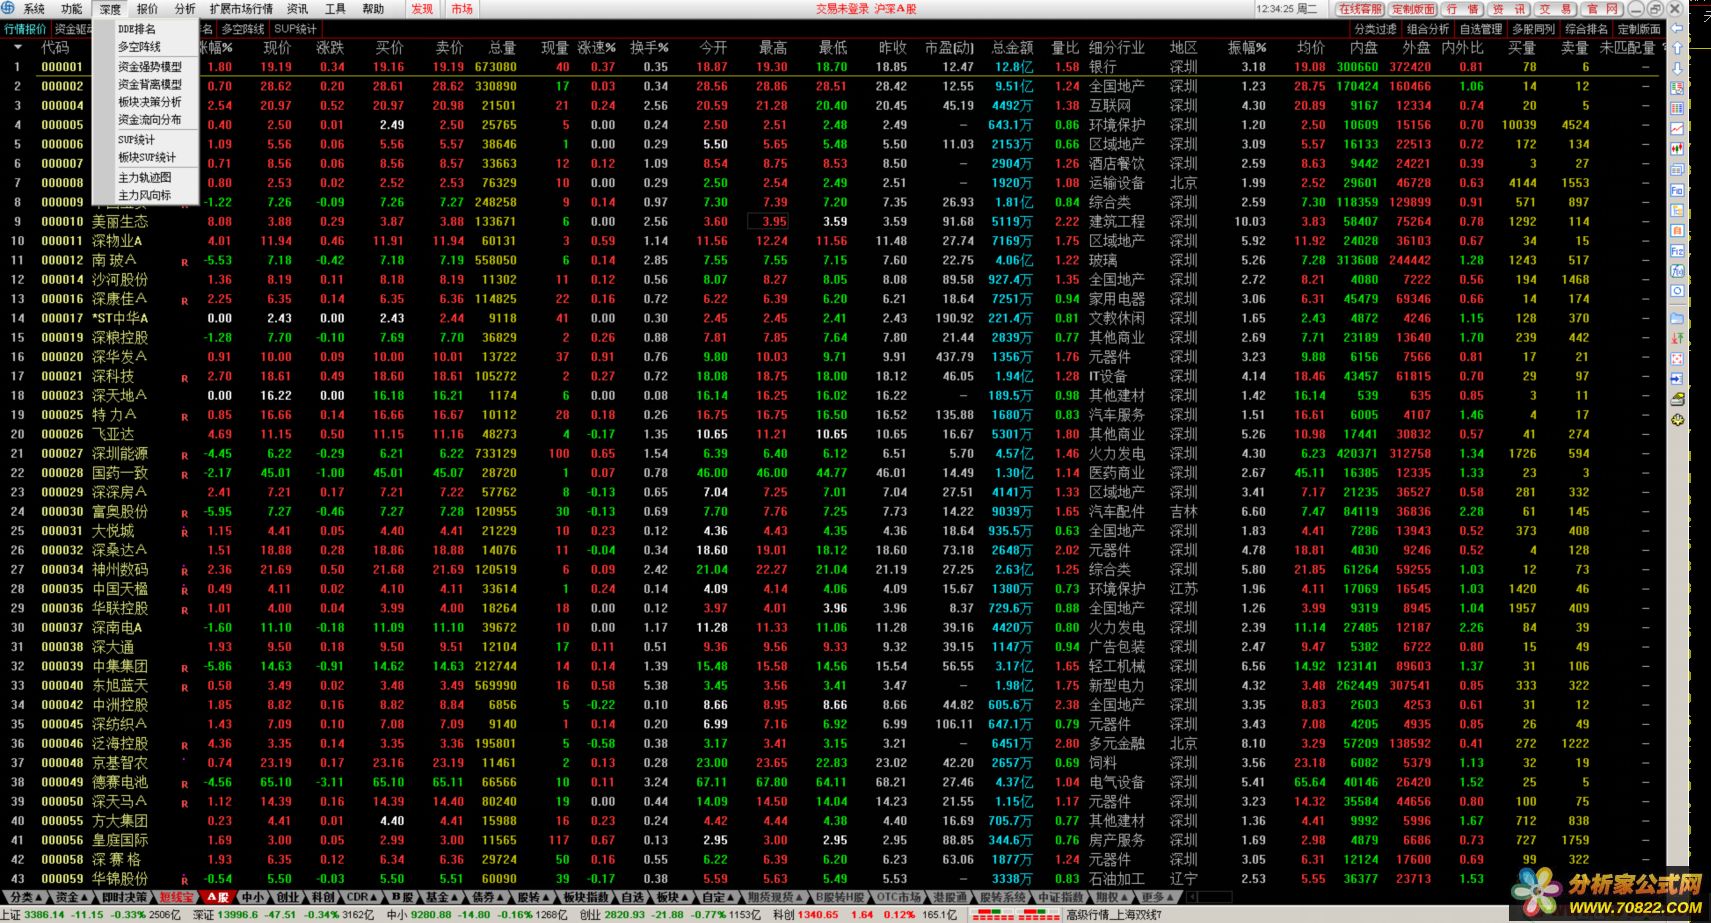
Task: Sort by the 换手% column header
Action: [x=649, y=47]
